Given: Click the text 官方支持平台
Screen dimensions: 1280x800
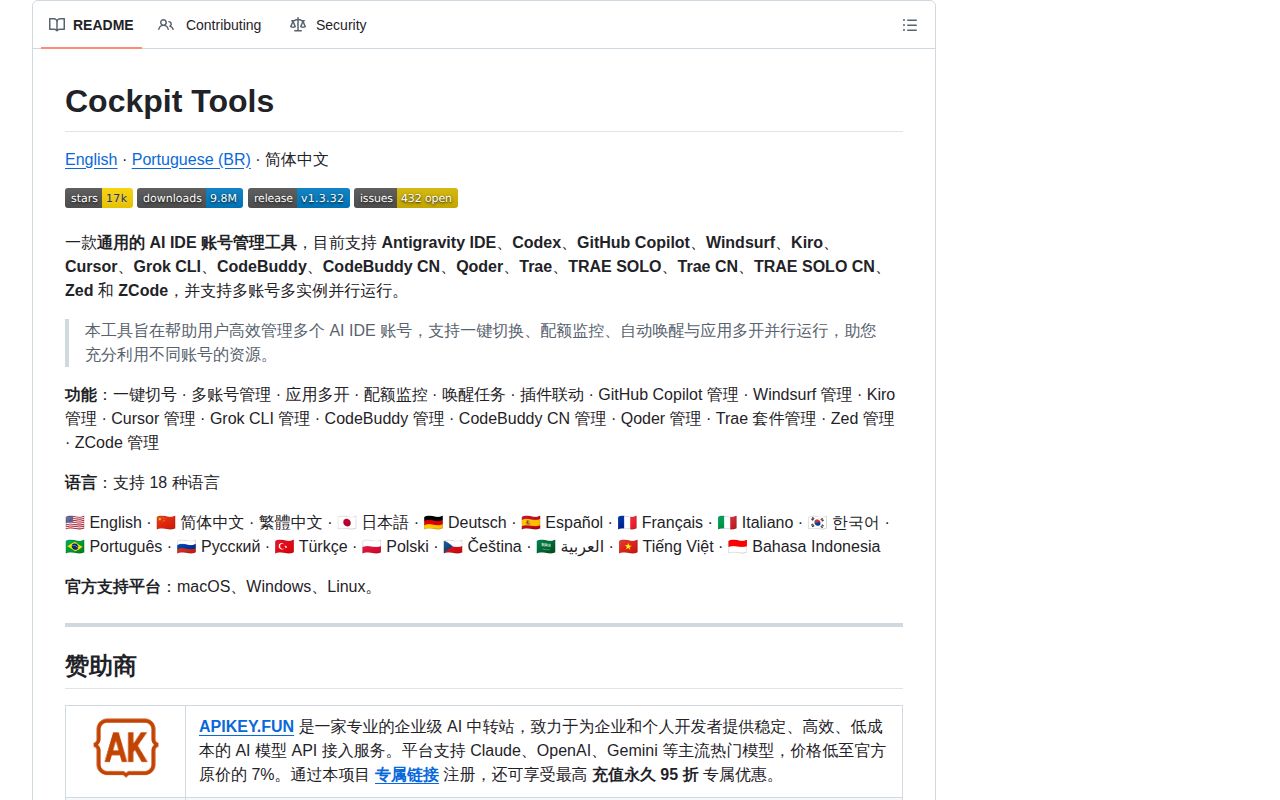Looking at the screenshot, I should (x=113, y=586).
